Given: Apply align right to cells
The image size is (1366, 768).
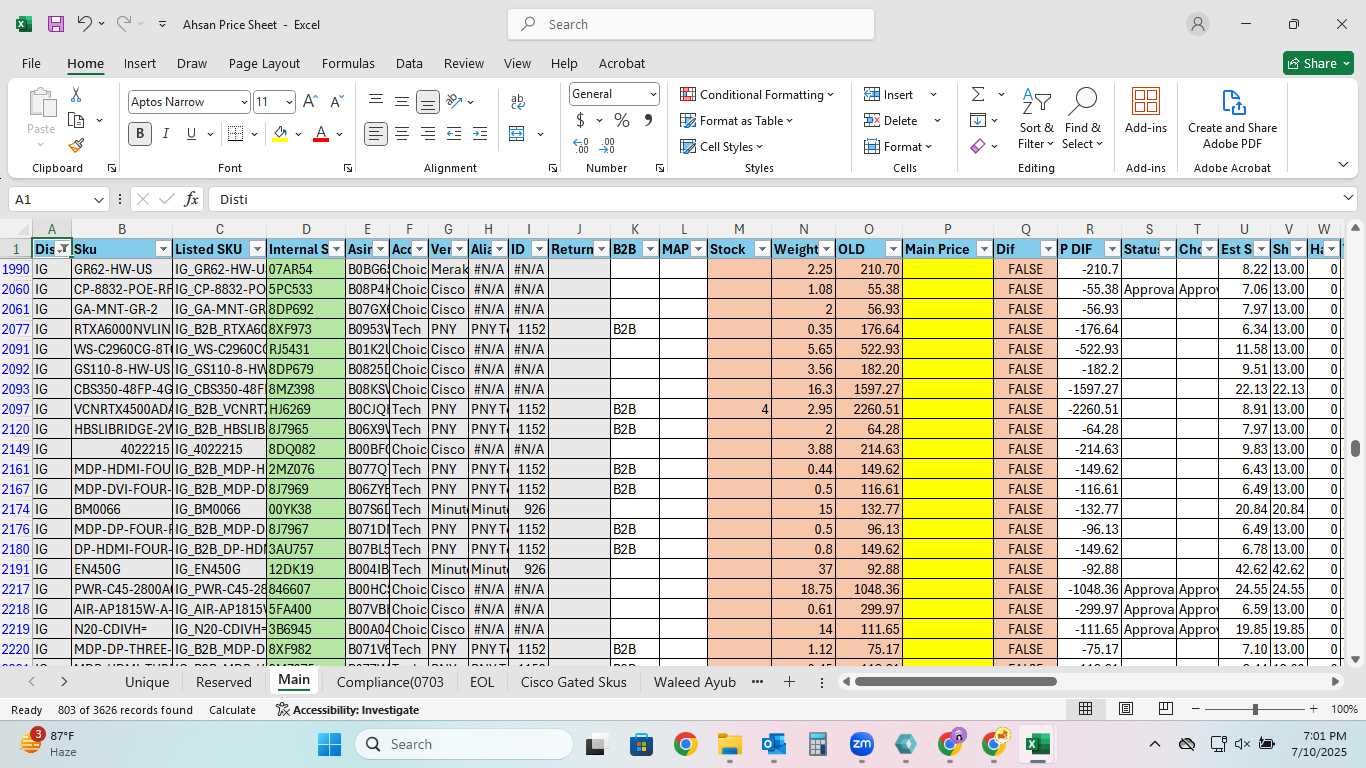Looking at the screenshot, I should coord(428,134).
